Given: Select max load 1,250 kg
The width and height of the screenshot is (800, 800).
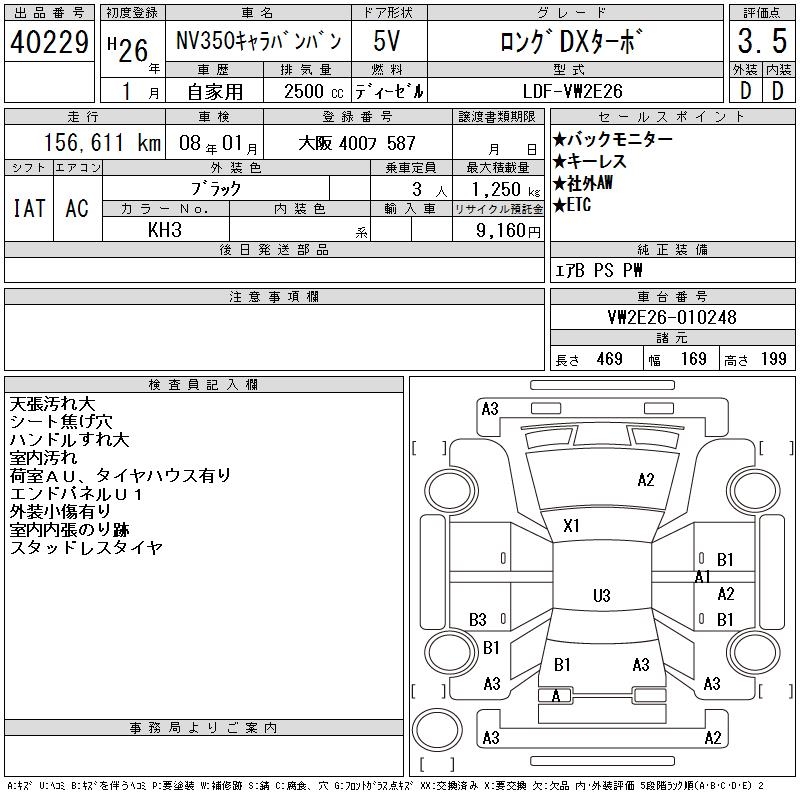Looking at the screenshot, I should click(x=505, y=189).
